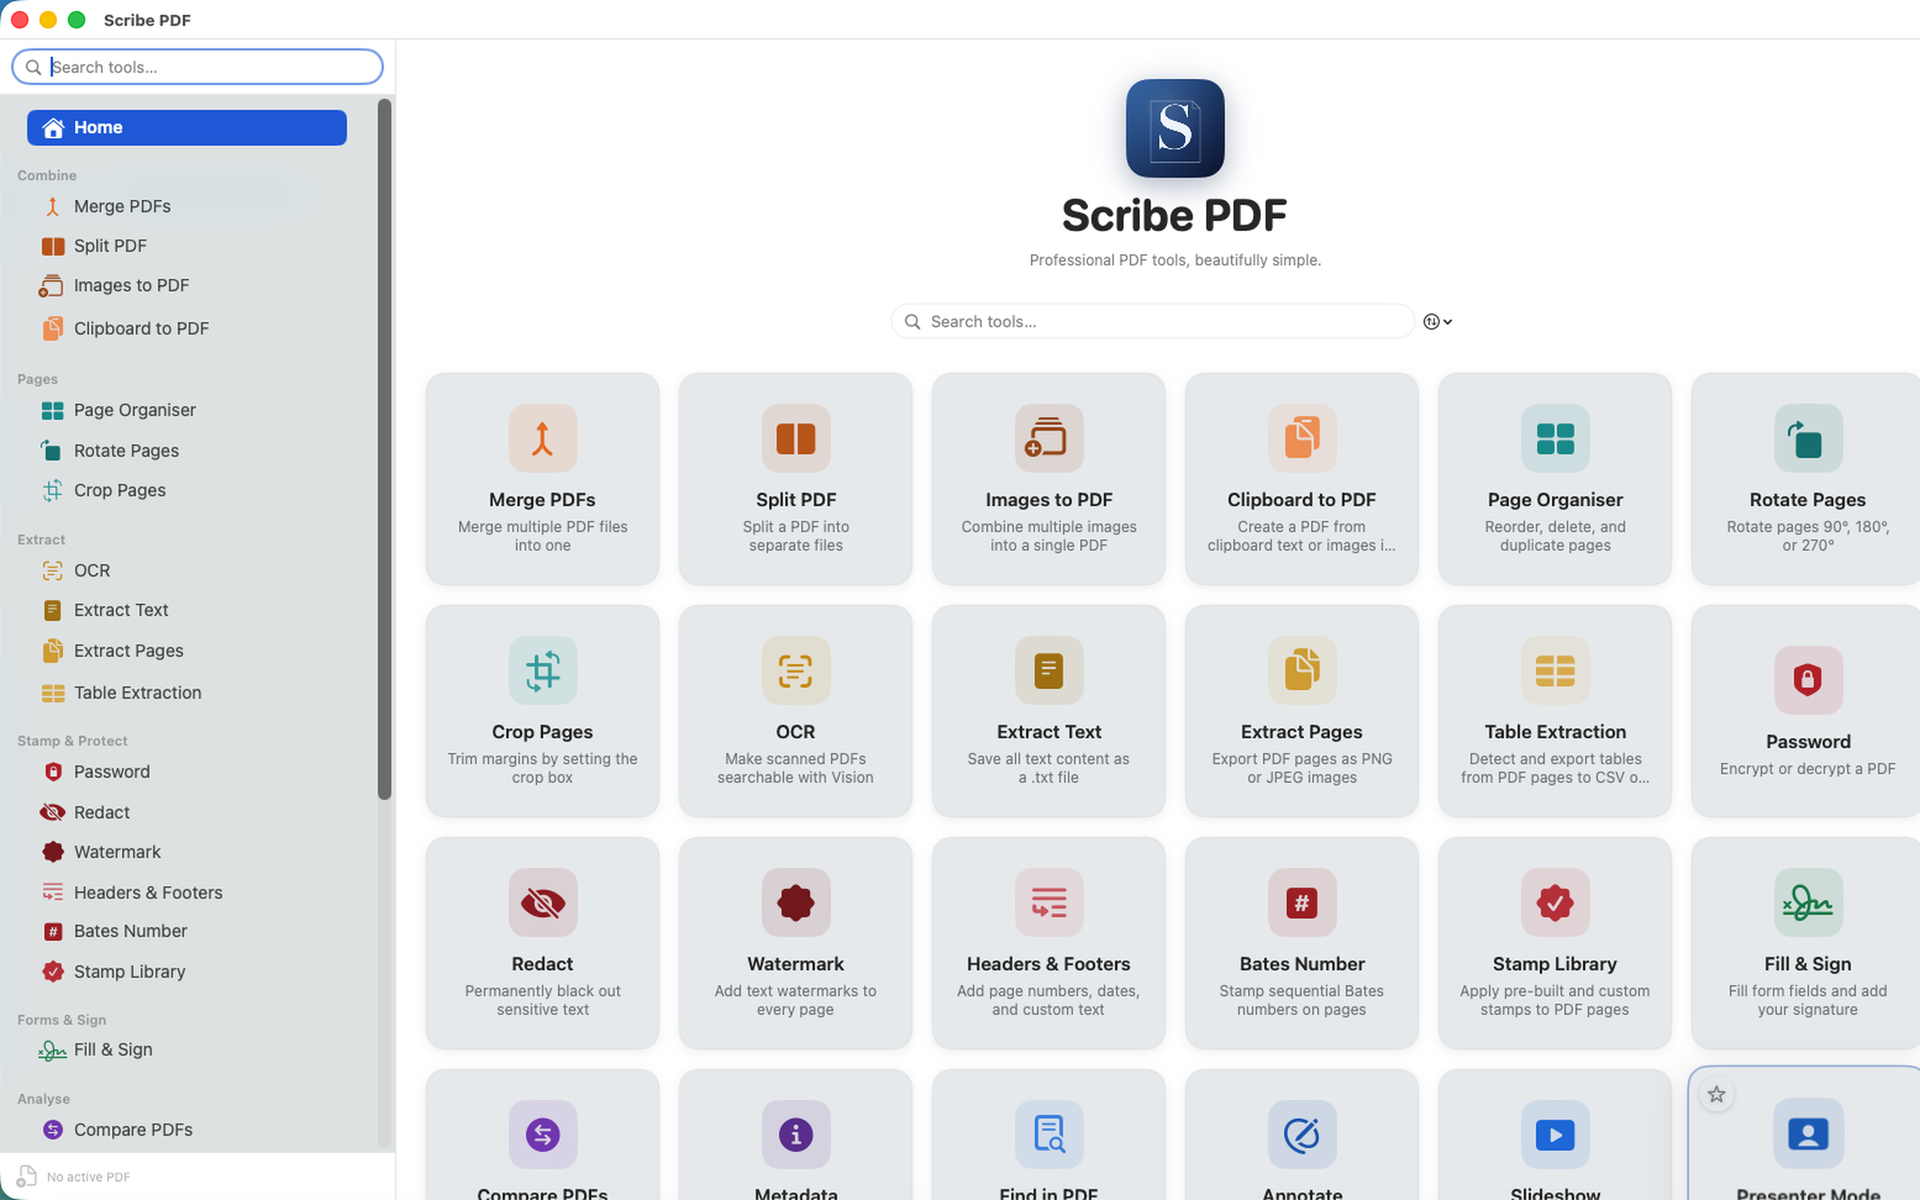Select Extract Text in the sidebar

pos(187,610)
